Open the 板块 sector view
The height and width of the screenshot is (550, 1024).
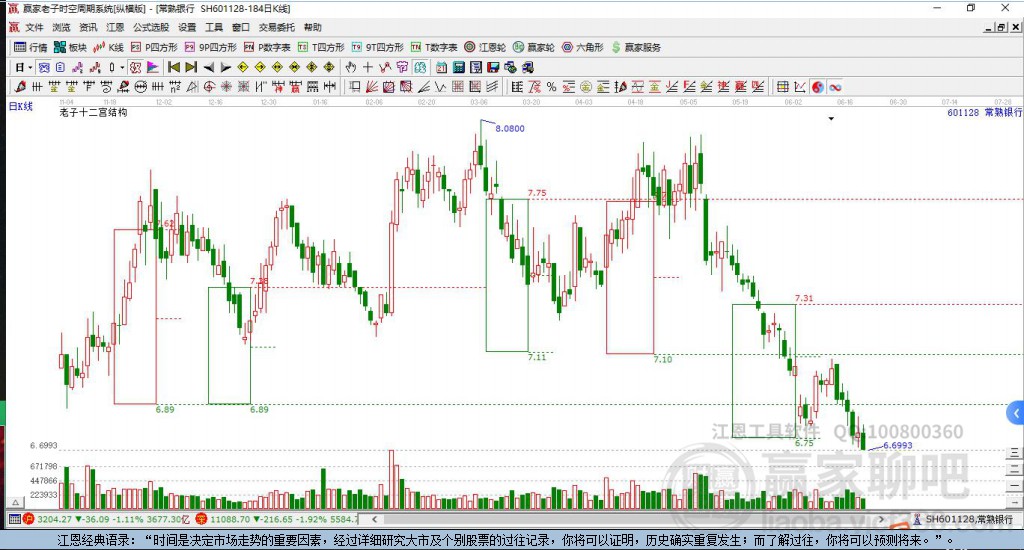pyautogui.click(x=71, y=47)
